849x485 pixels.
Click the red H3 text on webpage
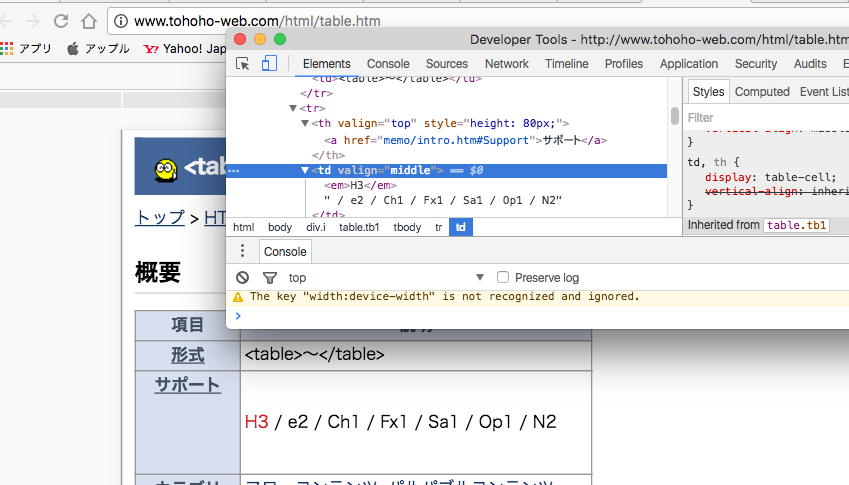pyautogui.click(x=257, y=422)
